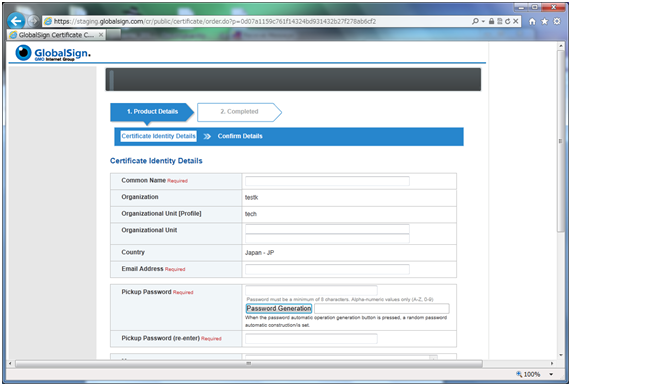
Task: Open Favorites with the star icon
Action: tap(544, 21)
